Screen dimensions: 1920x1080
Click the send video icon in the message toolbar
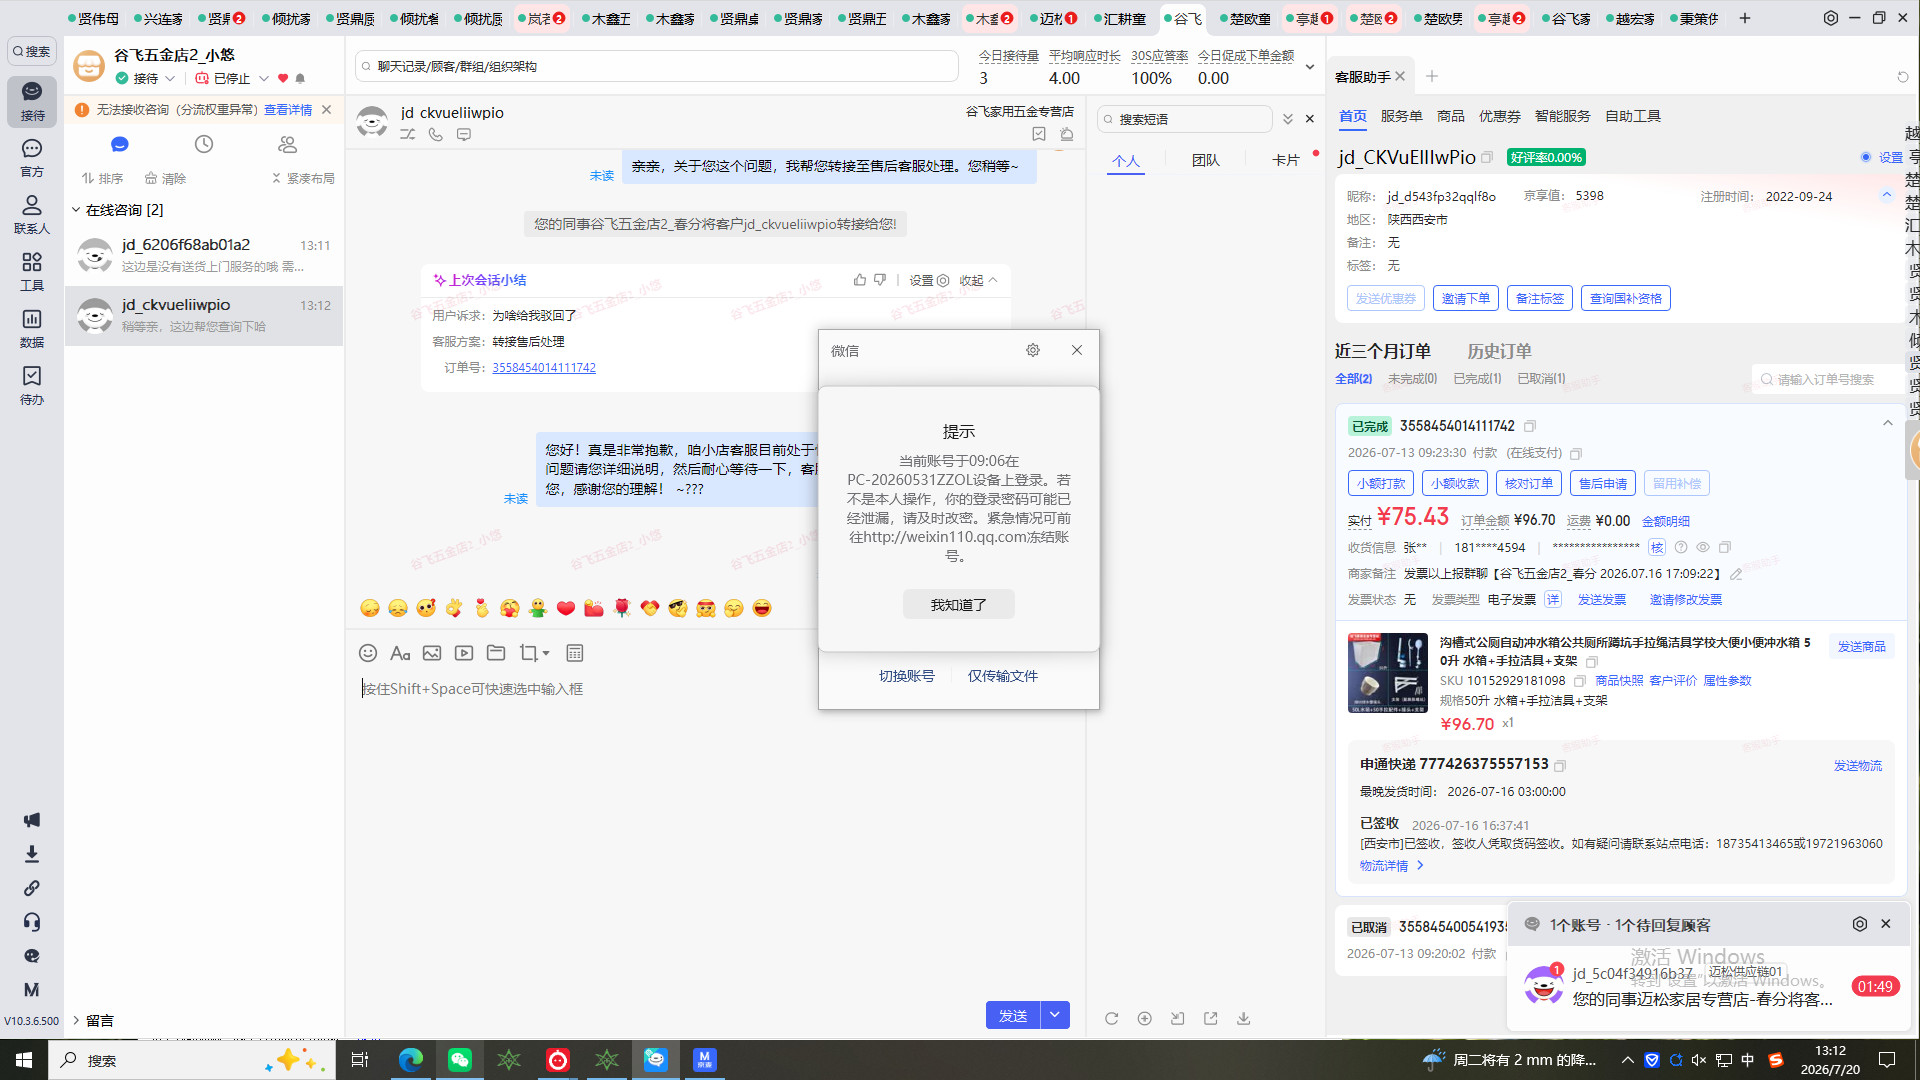point(464,653)
